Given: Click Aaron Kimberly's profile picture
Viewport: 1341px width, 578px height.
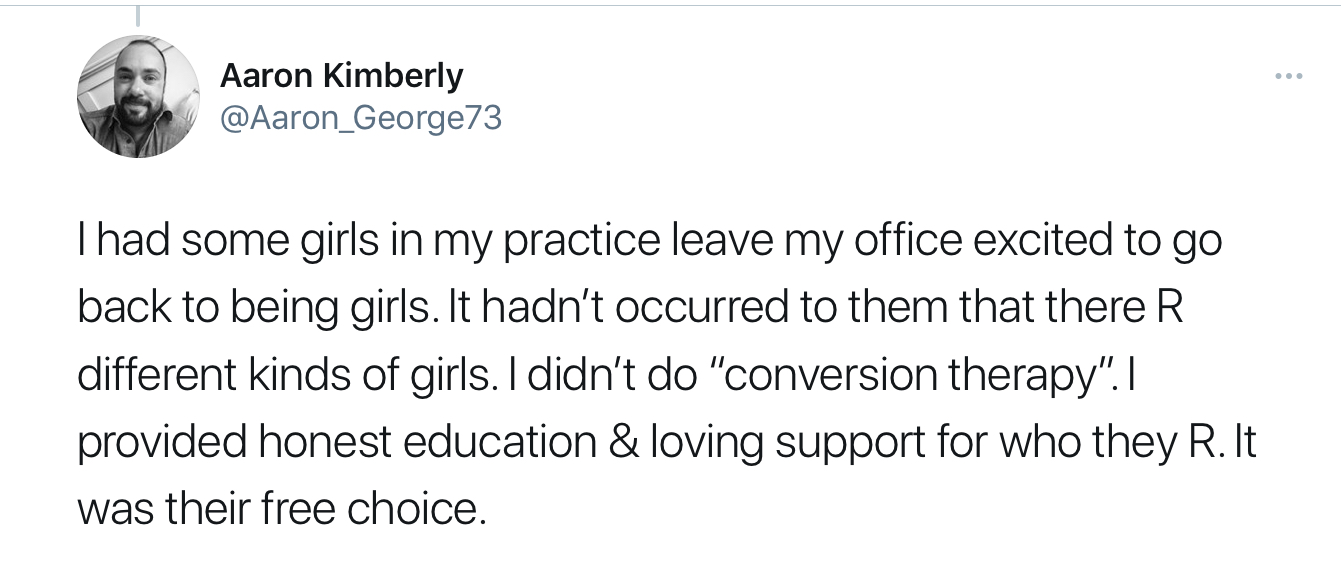Looking at the screenshot, I should coord(138,96).
